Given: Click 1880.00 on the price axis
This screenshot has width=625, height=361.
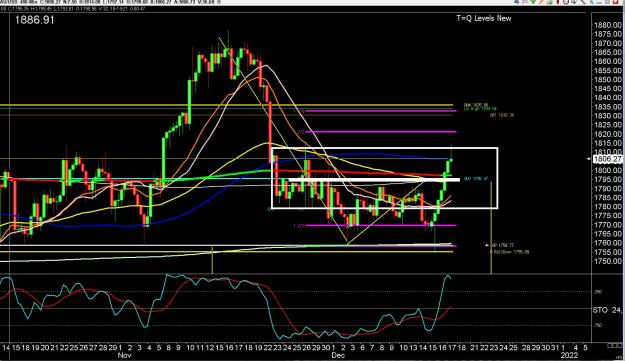Looking at the screenshot, I should point(607,25).
